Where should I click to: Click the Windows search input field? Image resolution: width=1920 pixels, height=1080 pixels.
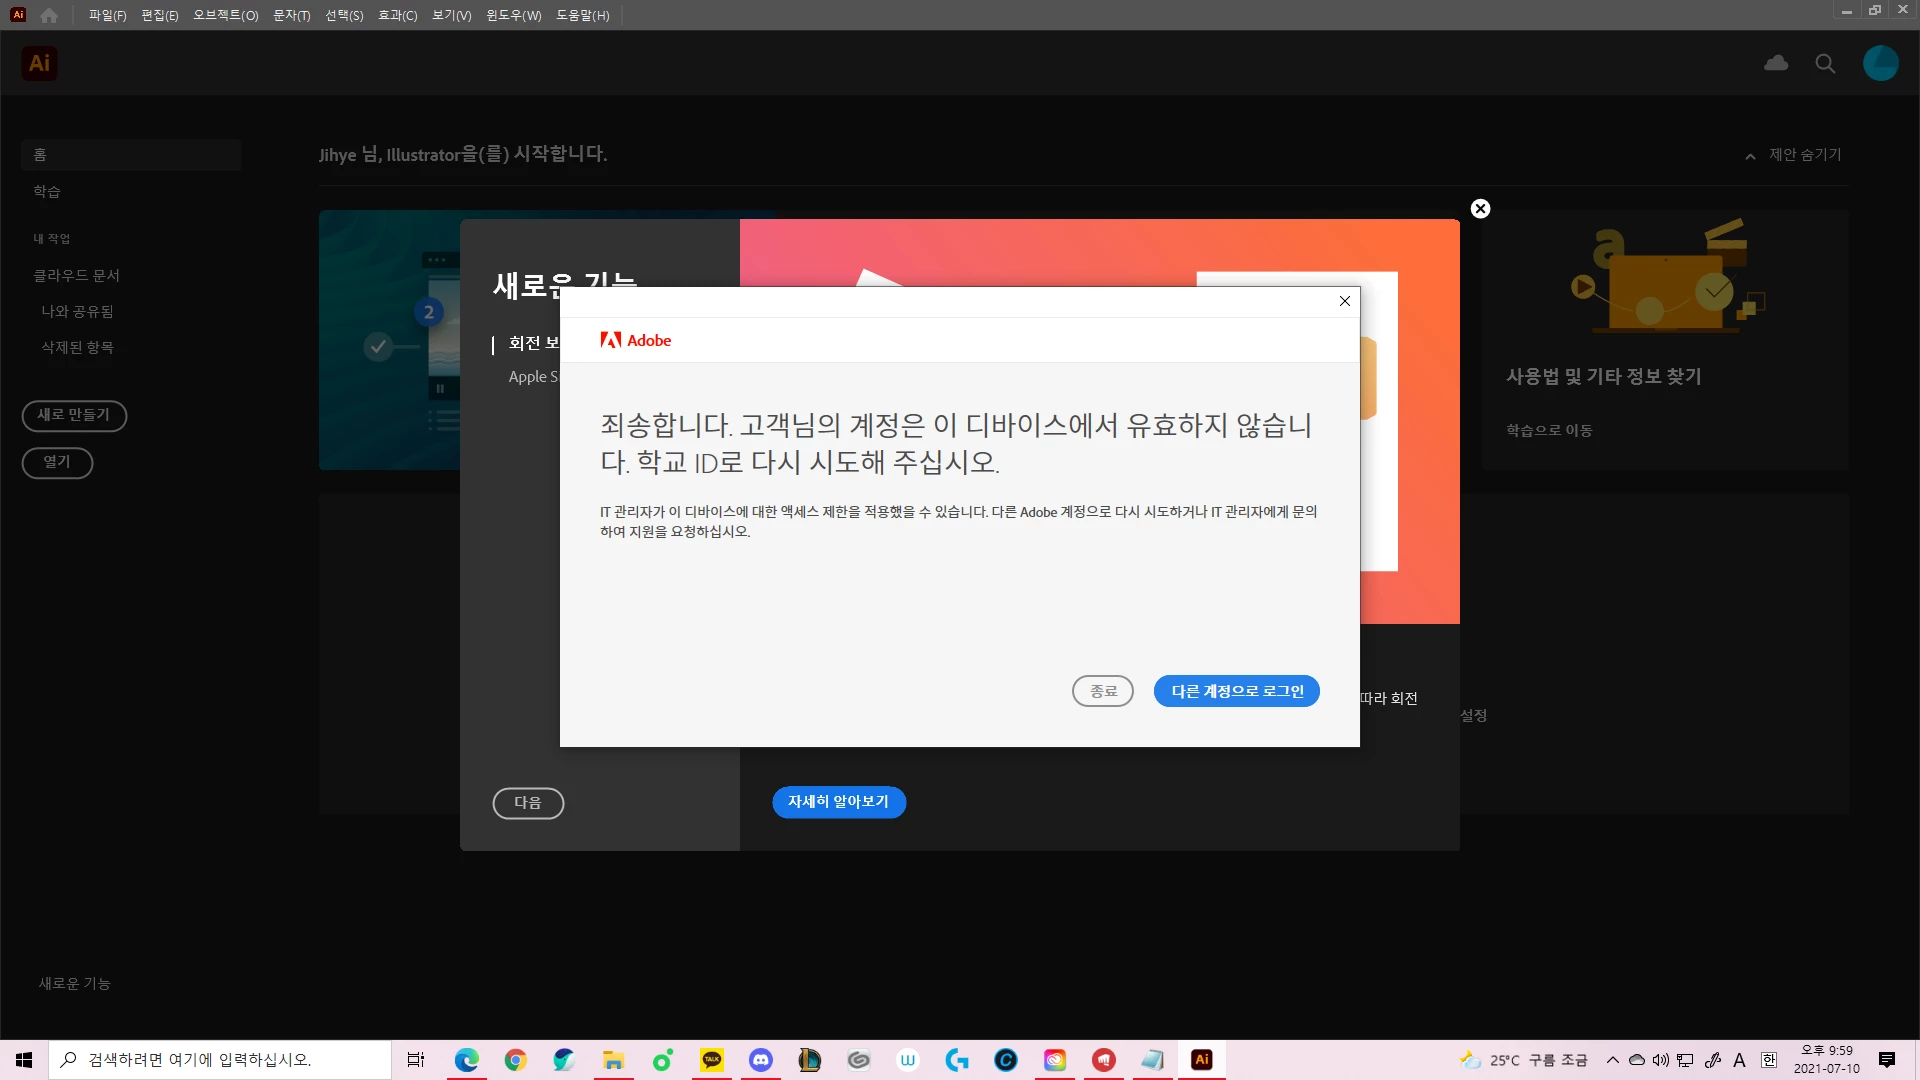point(220,1060)
